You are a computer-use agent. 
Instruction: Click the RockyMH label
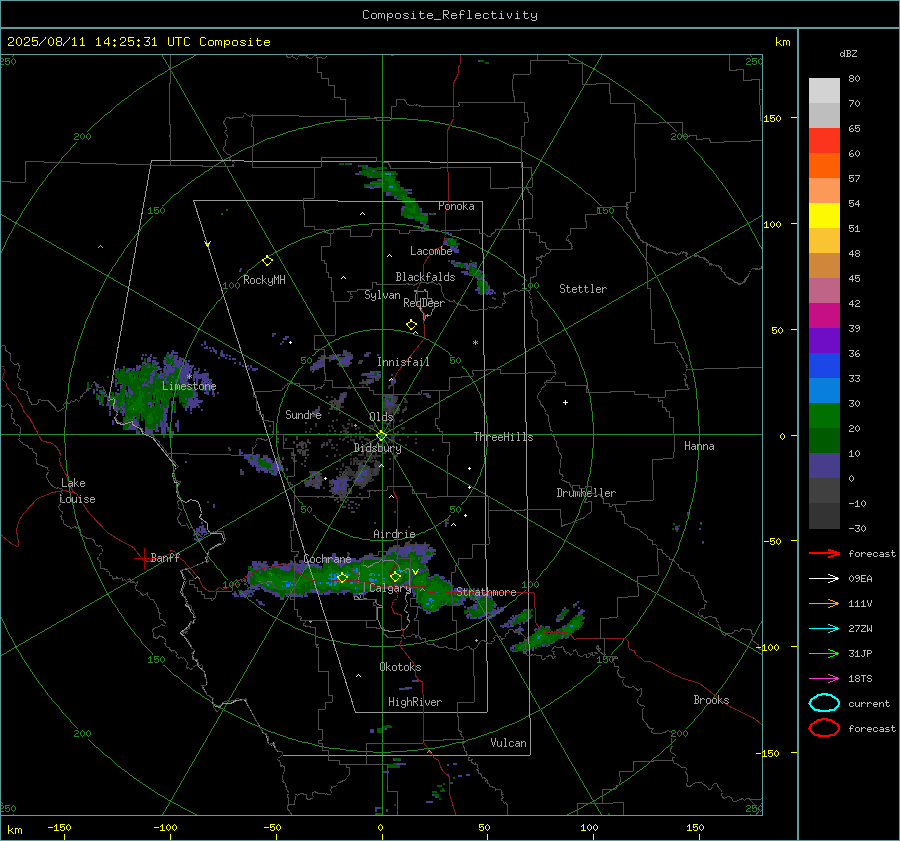[x=264, y=280]
